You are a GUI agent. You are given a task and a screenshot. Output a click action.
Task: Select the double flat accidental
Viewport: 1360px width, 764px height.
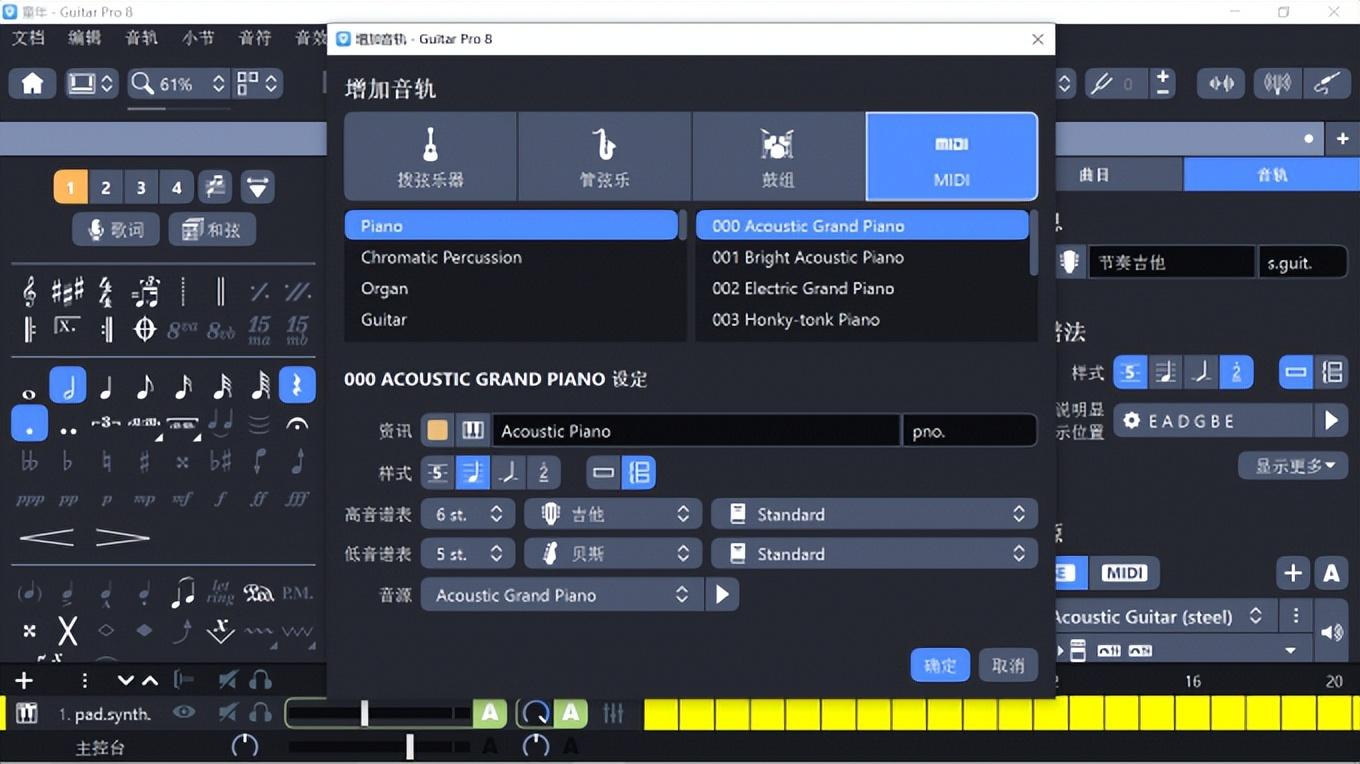tap(29, 462)
